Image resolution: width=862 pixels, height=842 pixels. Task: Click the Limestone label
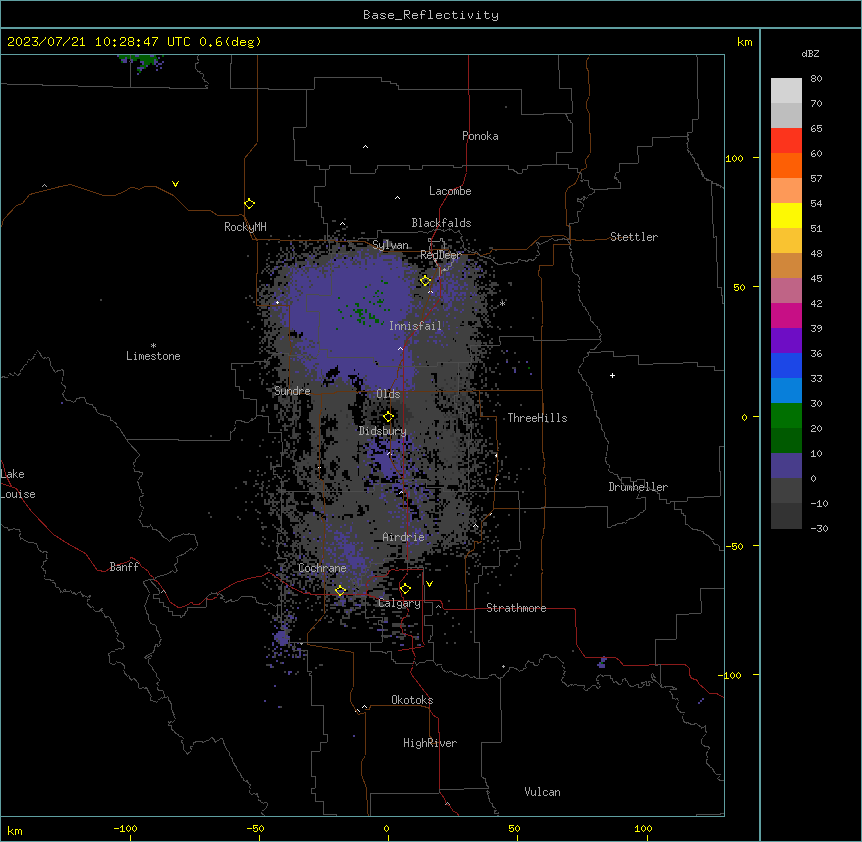153,356
